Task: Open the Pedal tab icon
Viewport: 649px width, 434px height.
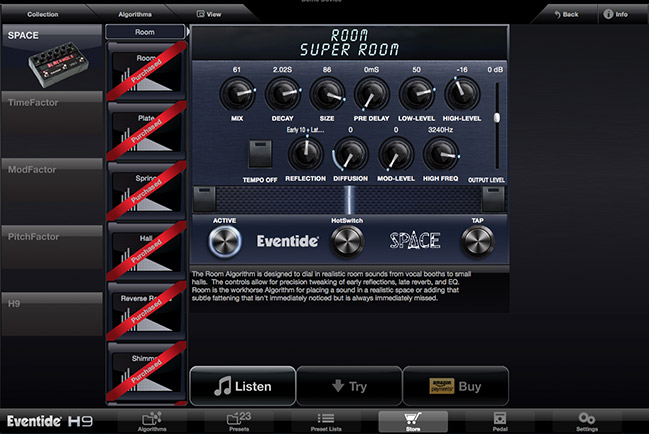Action: tap(500, 422)
